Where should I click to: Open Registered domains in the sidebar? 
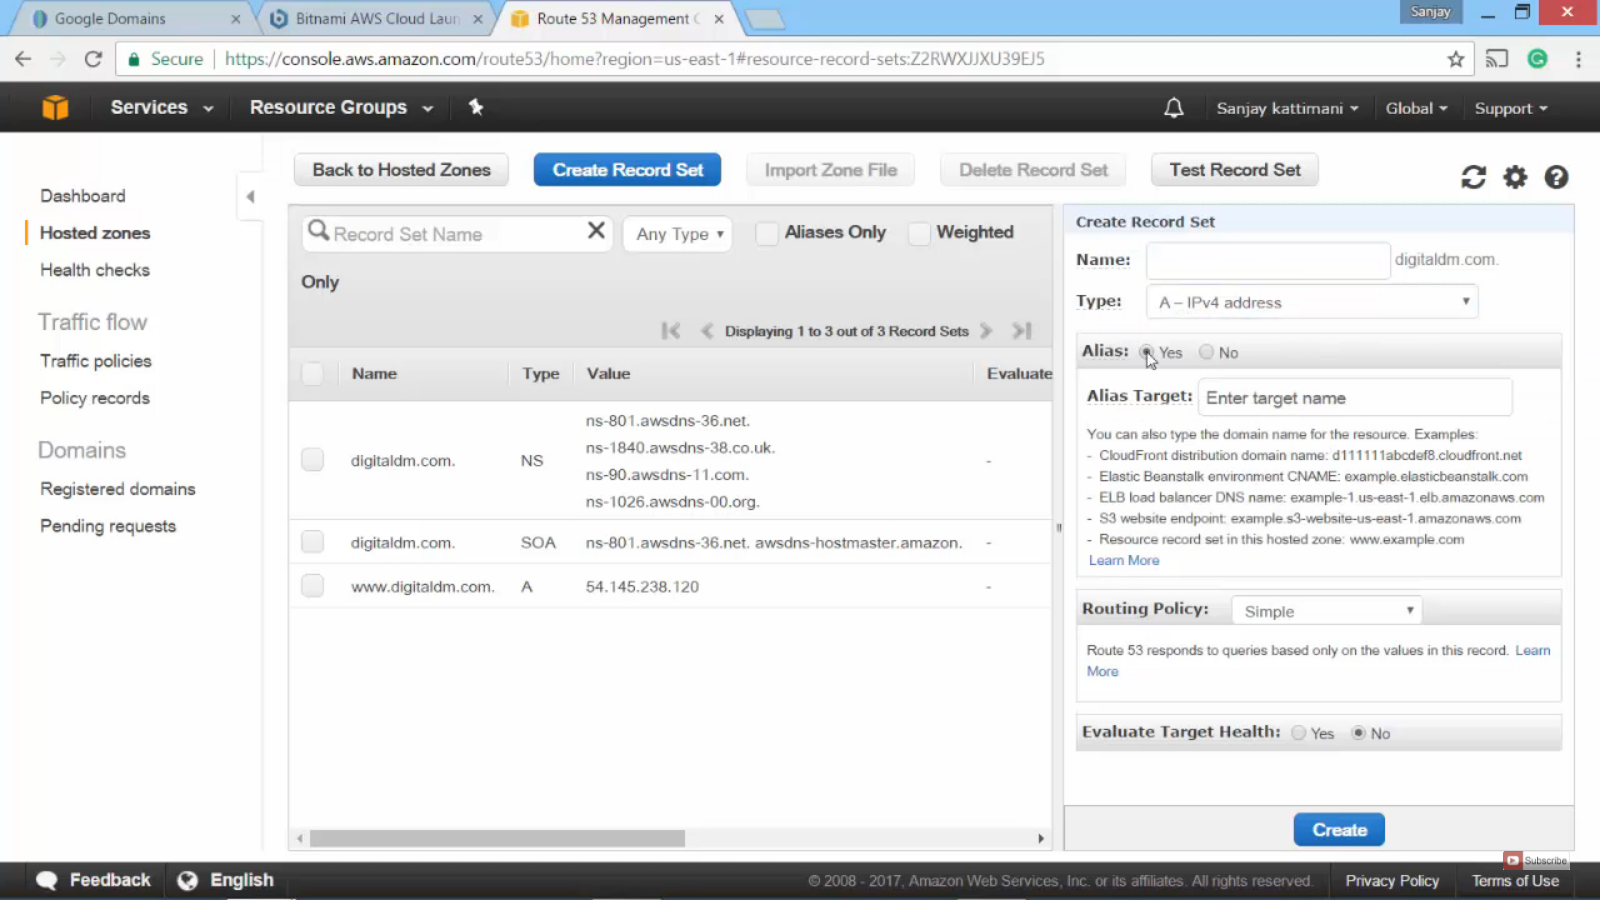pos(118,489)
